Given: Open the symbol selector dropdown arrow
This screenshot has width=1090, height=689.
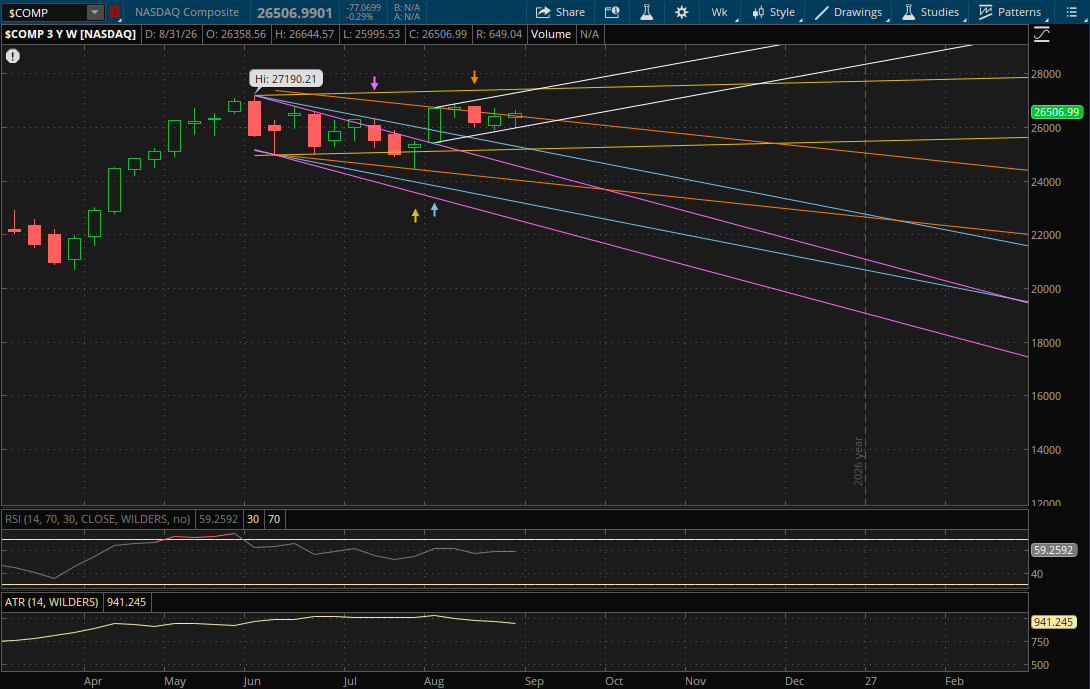Looking at the screenshot, I should 95,13.
